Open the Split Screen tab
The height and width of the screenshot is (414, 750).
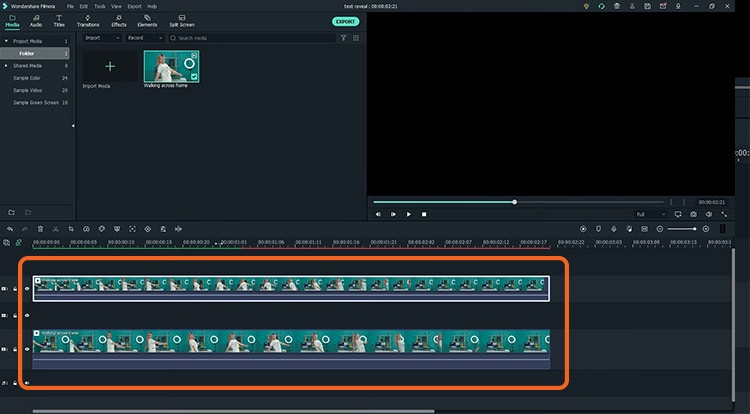tap(182, 21)
